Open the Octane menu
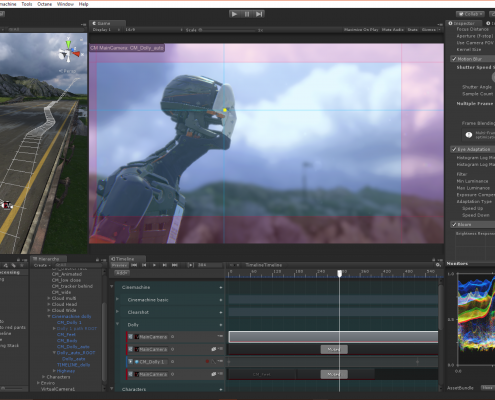Image resolution: width=495 pixels, height=400 pixels. [x=44, y=4]
